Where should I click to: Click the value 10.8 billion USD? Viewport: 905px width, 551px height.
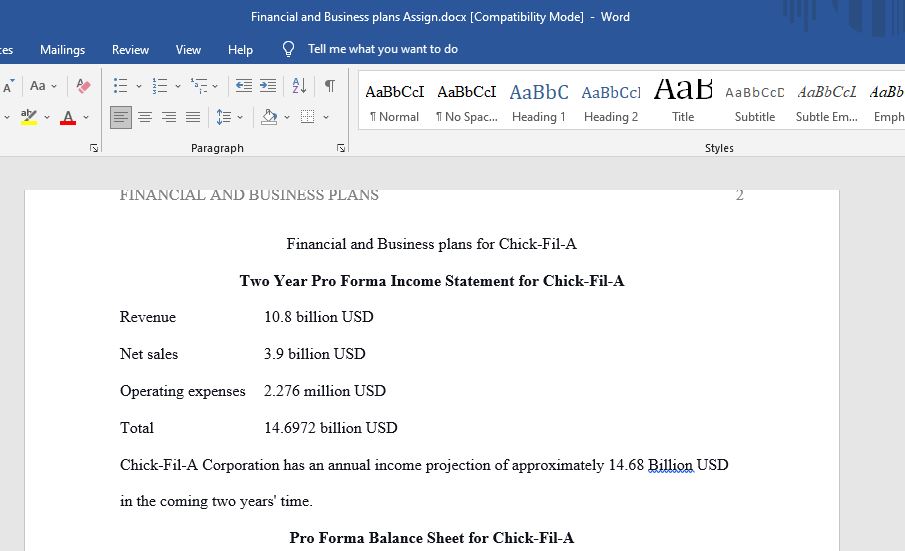319,317
